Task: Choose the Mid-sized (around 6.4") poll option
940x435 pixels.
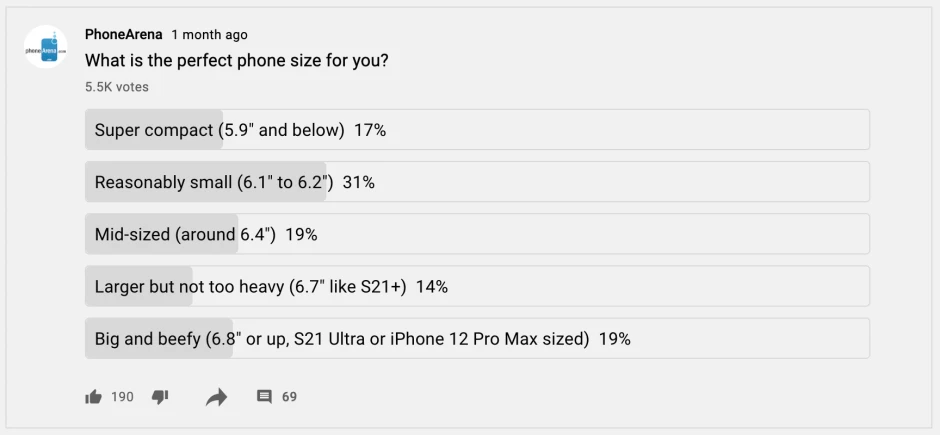Action: coord(476,234)
